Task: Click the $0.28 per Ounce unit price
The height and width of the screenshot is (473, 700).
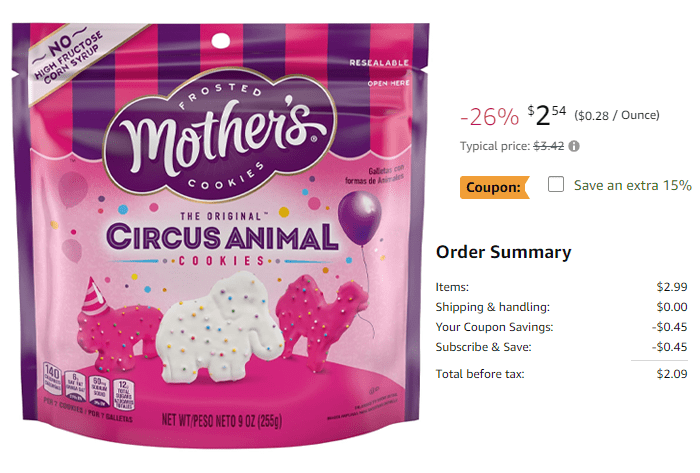Action: coord(617,115)
